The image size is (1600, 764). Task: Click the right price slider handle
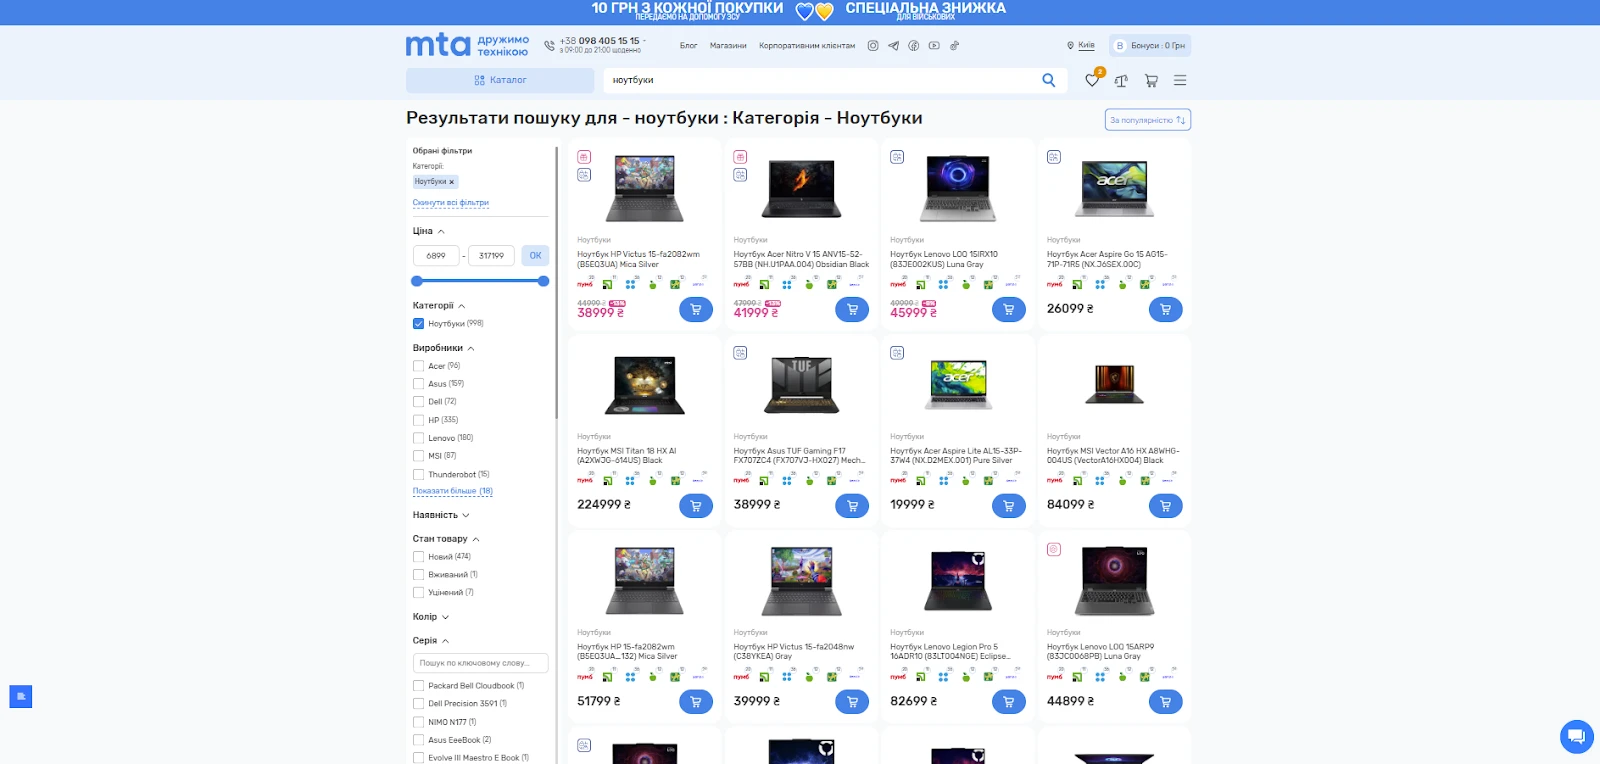[x=543, y=281]
